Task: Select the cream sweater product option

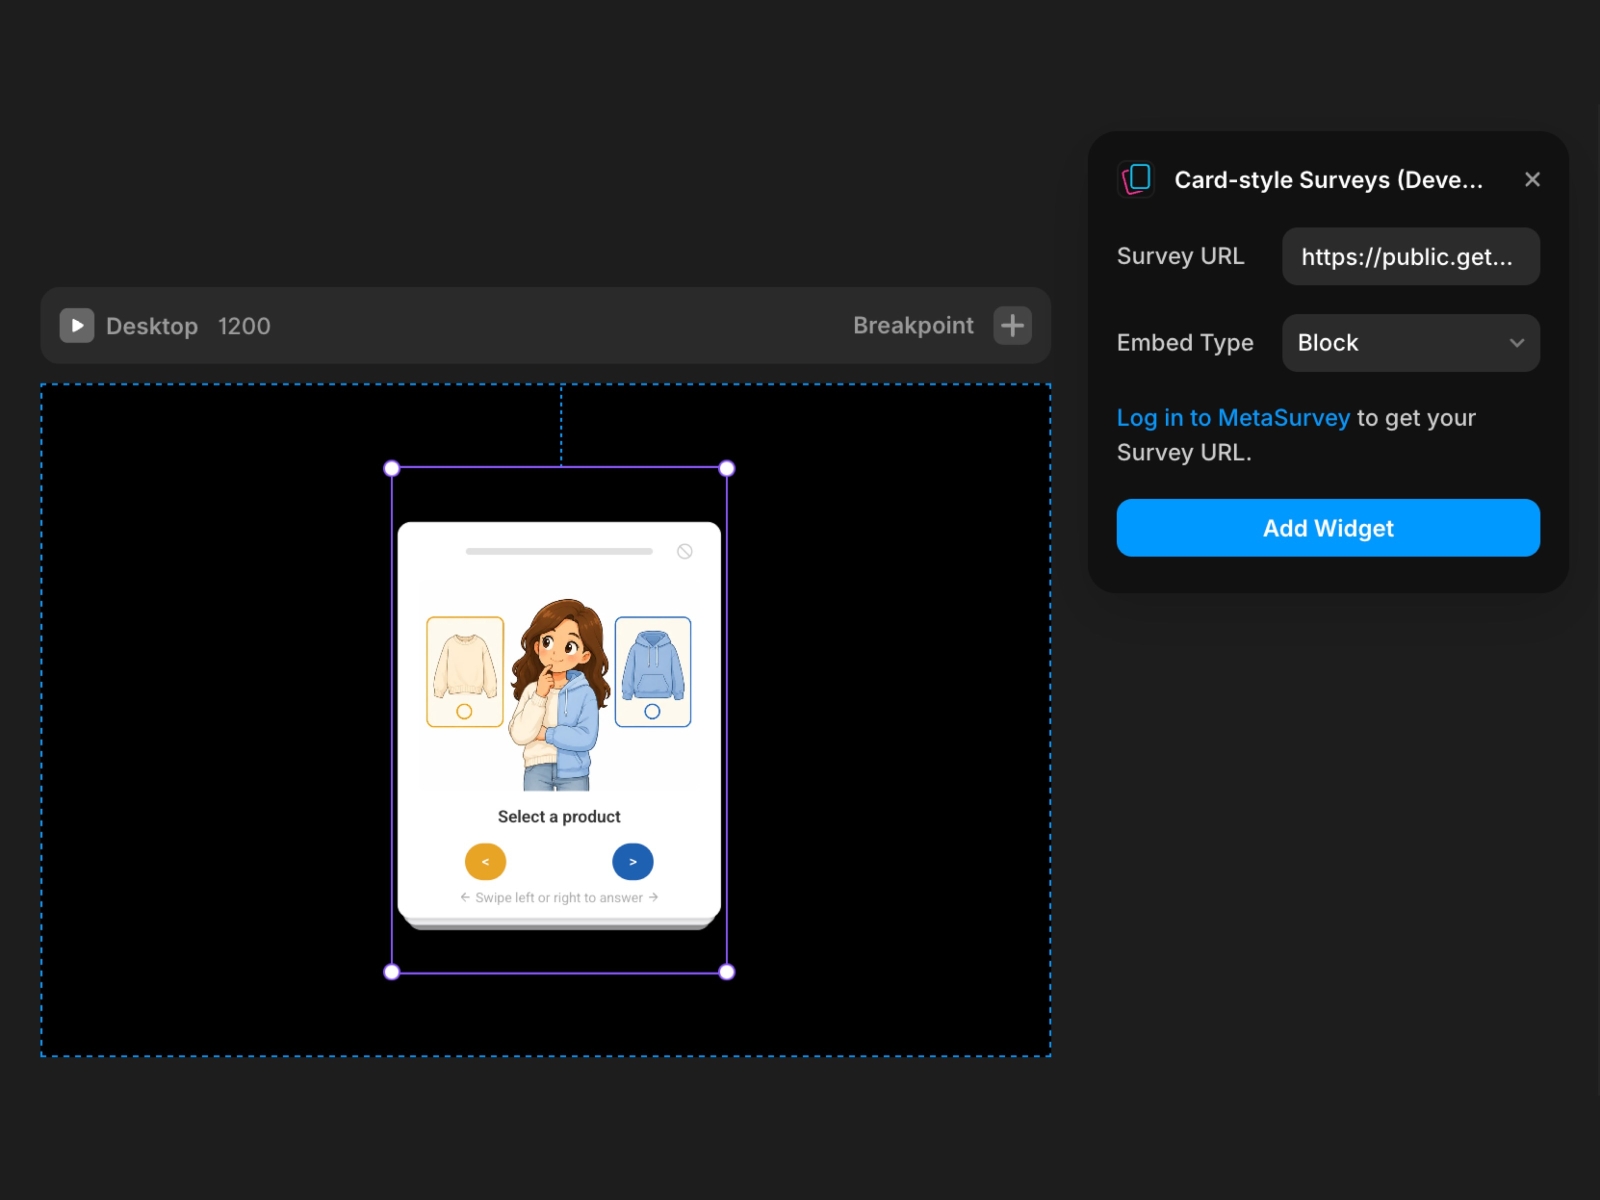Action: 465,672
